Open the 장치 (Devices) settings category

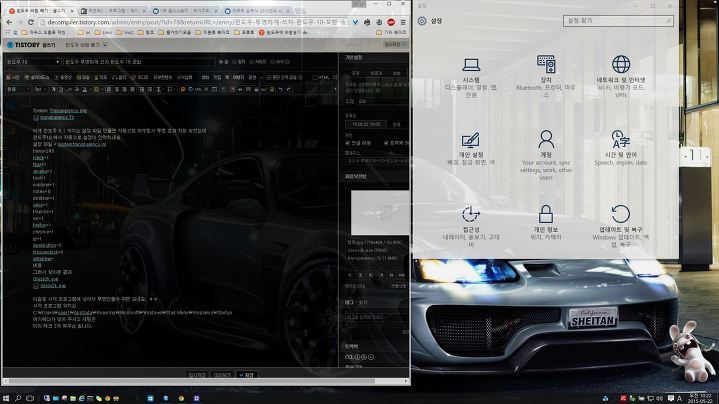pos(546,76)
